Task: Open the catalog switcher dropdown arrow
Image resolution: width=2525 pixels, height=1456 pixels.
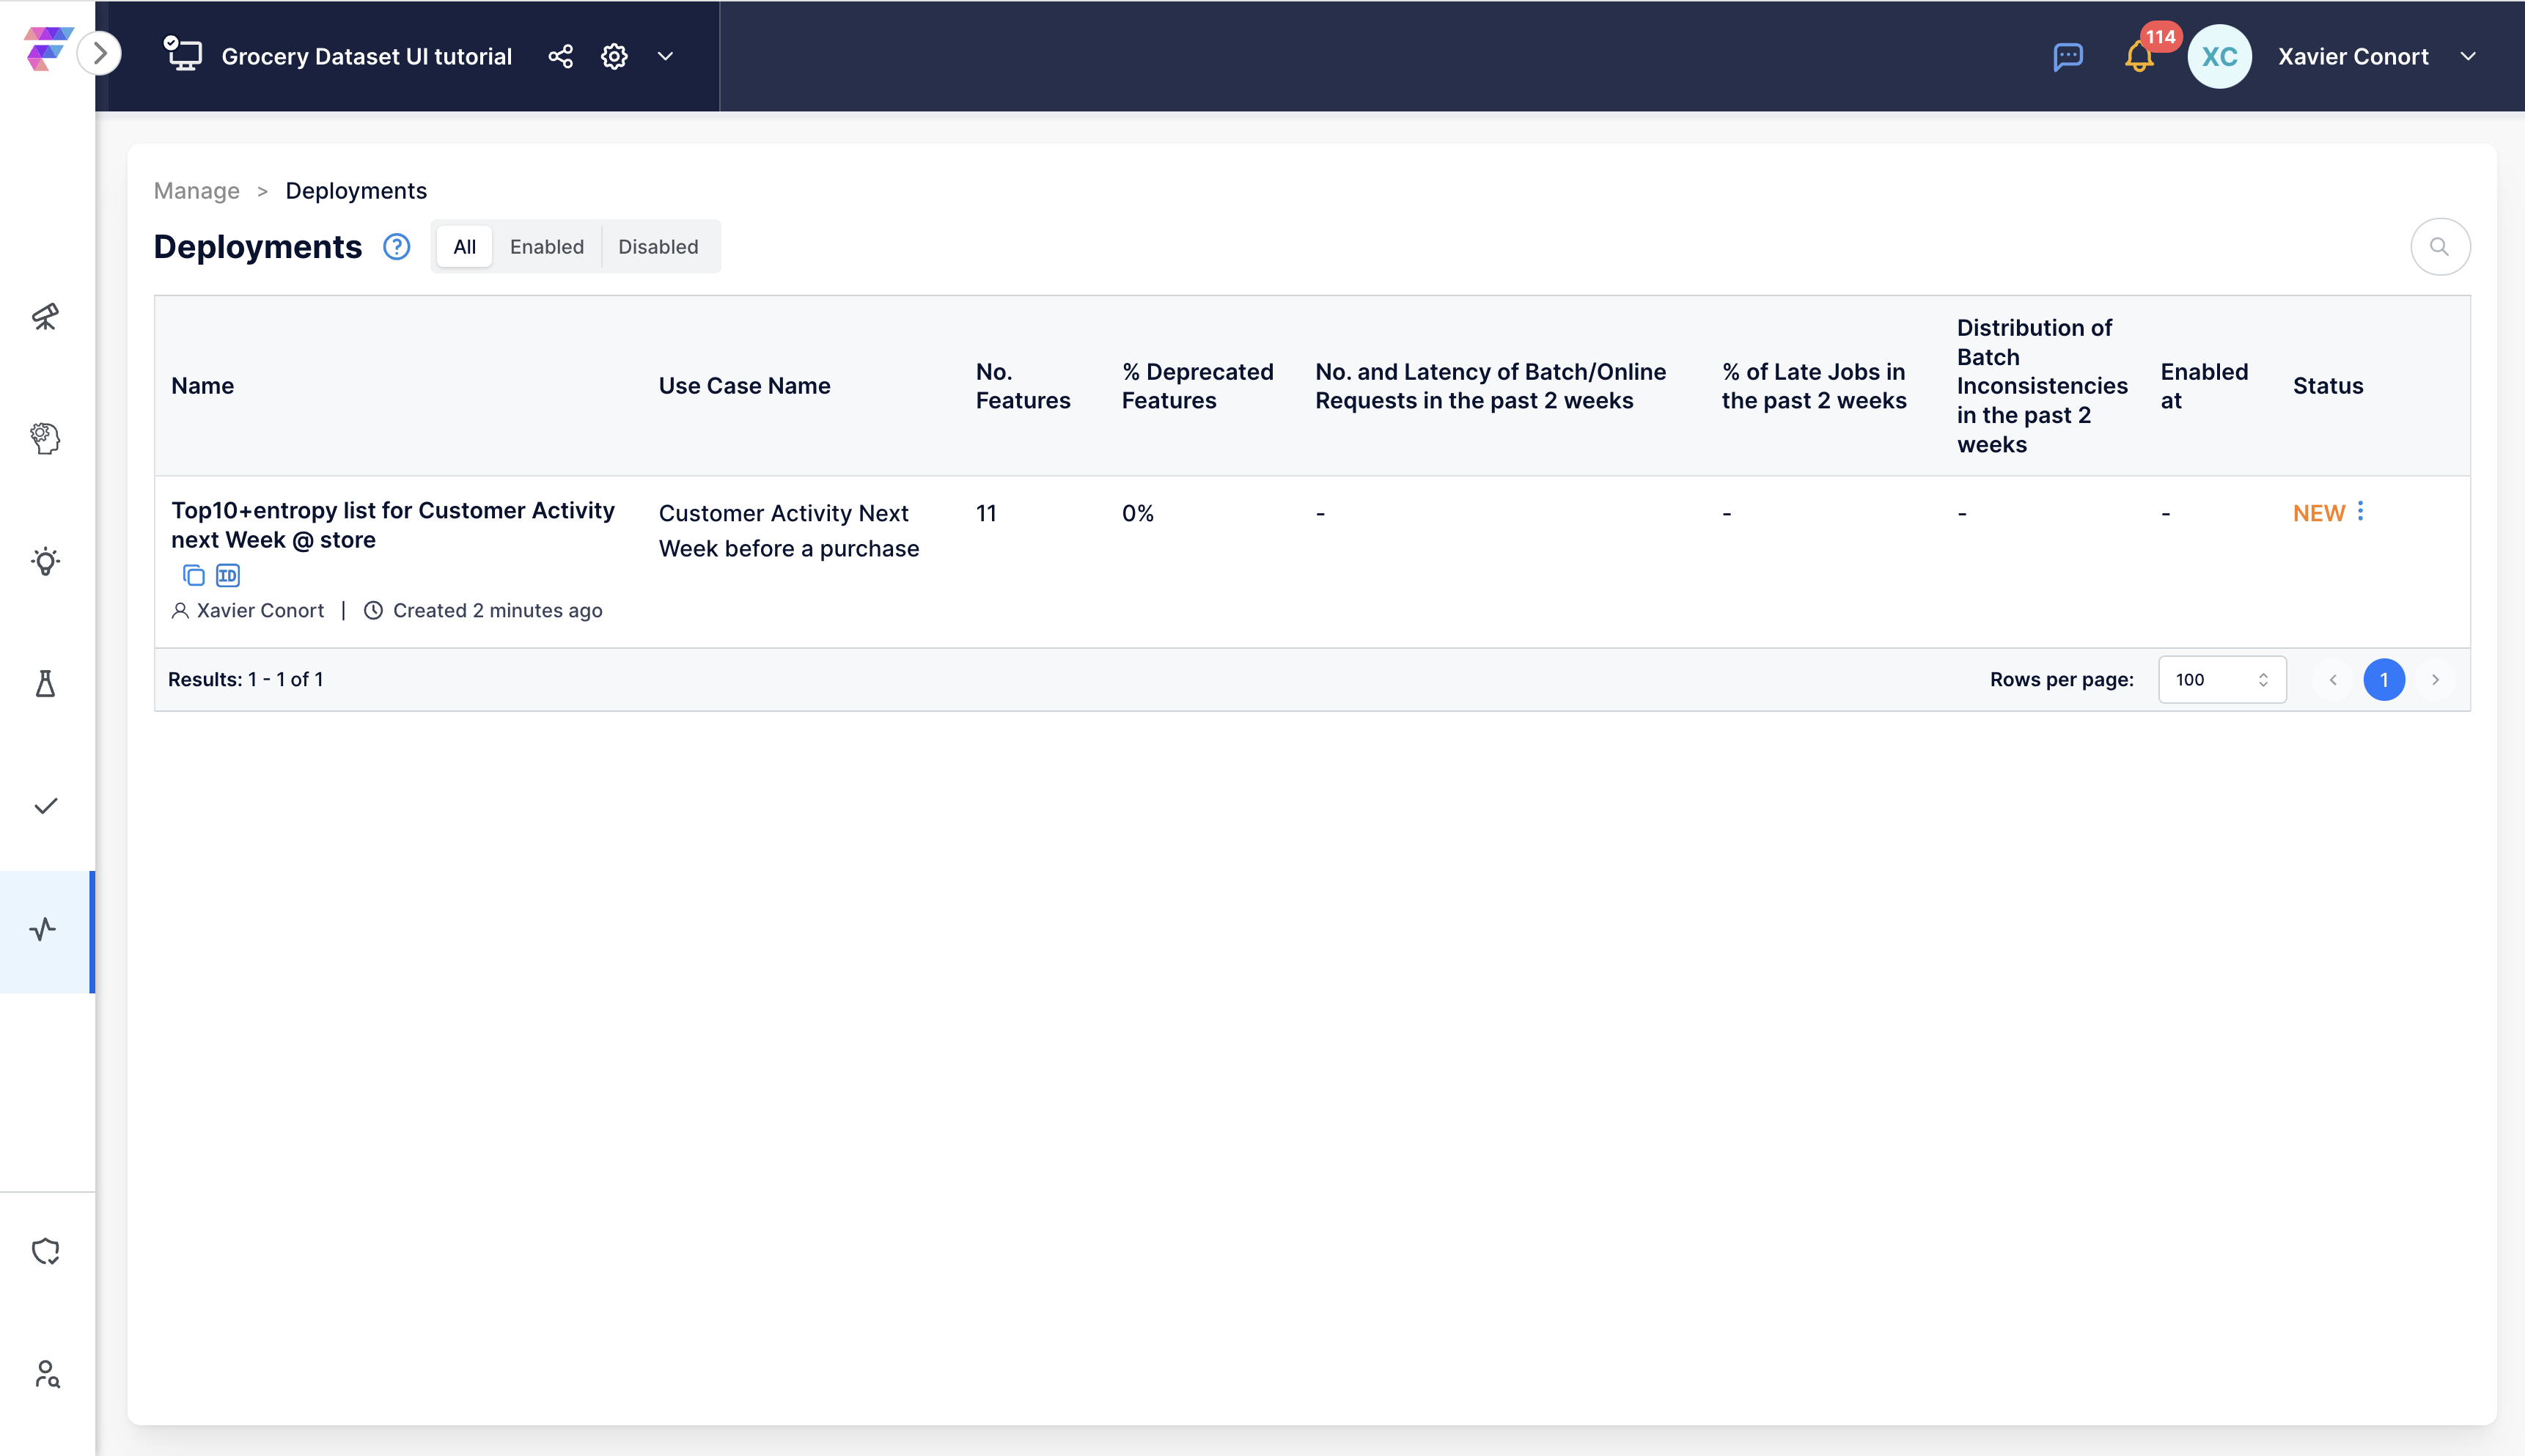Action: tap(665, 56)
